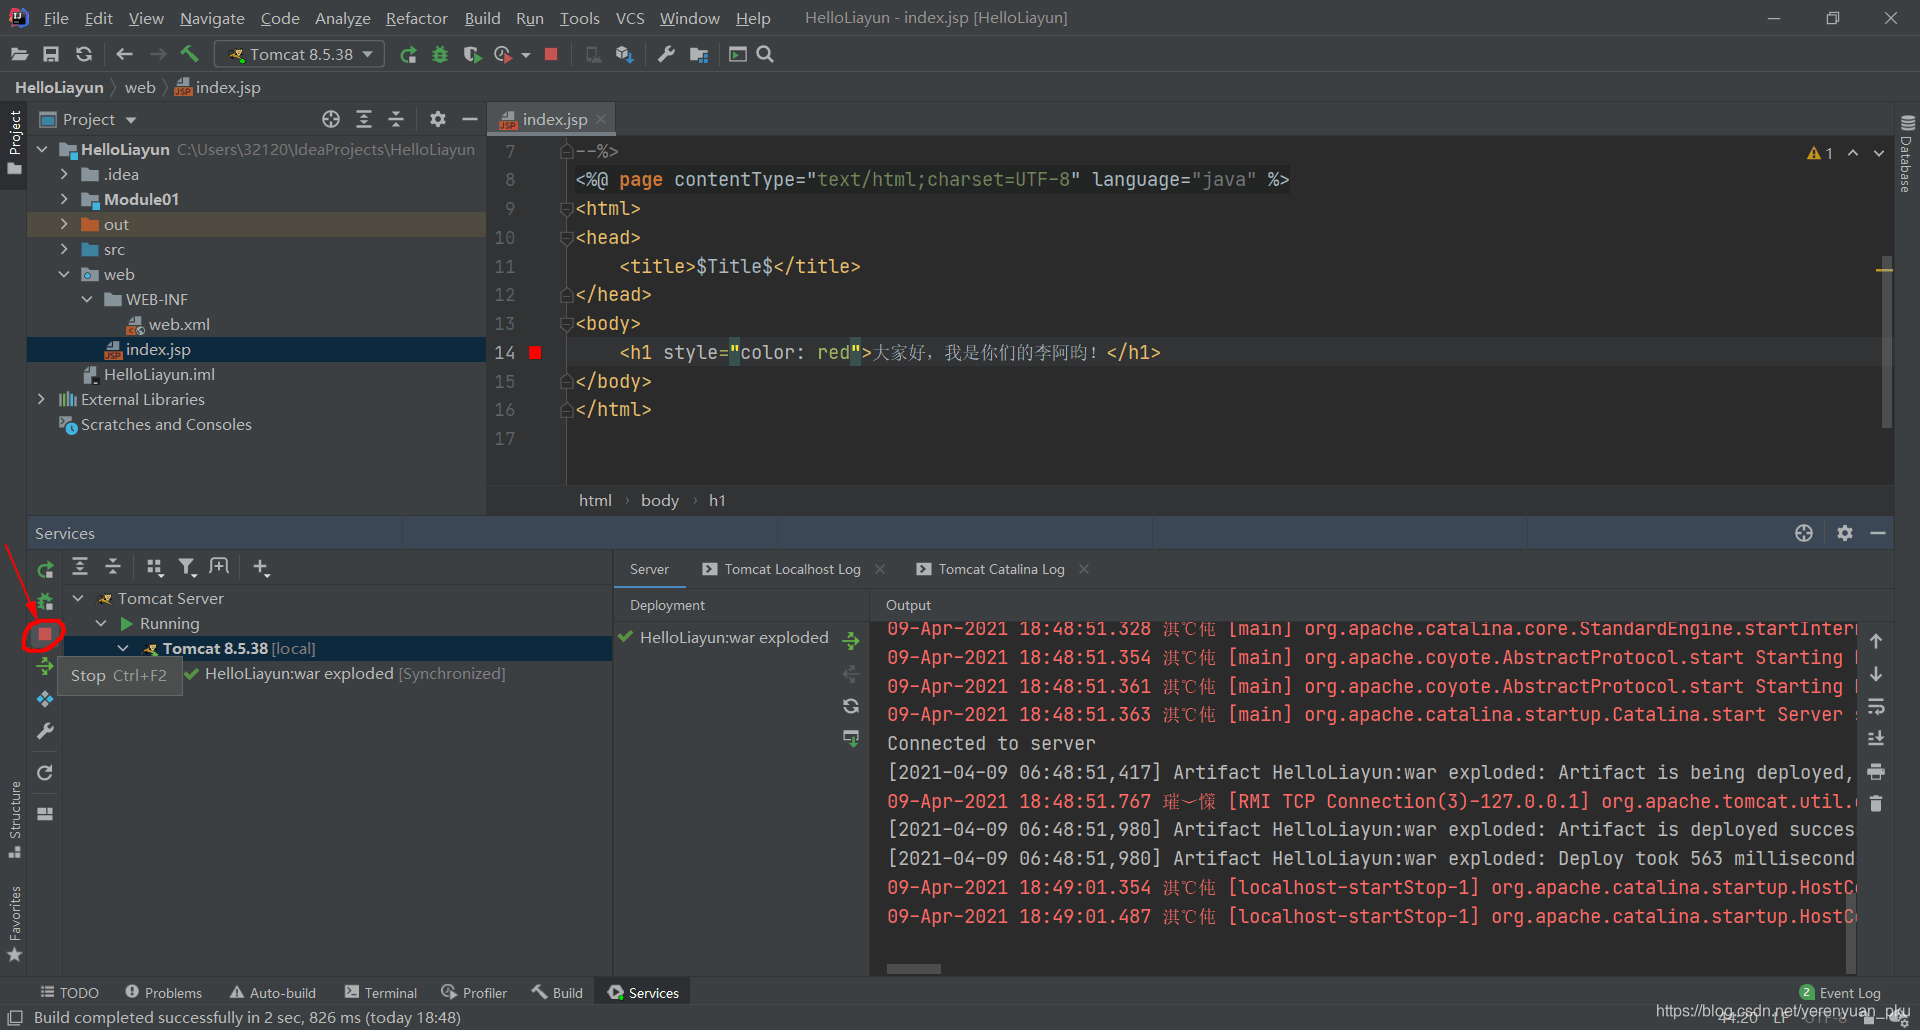
Task: Go to next highlighted error arrow
Action: coord(1879,153)
